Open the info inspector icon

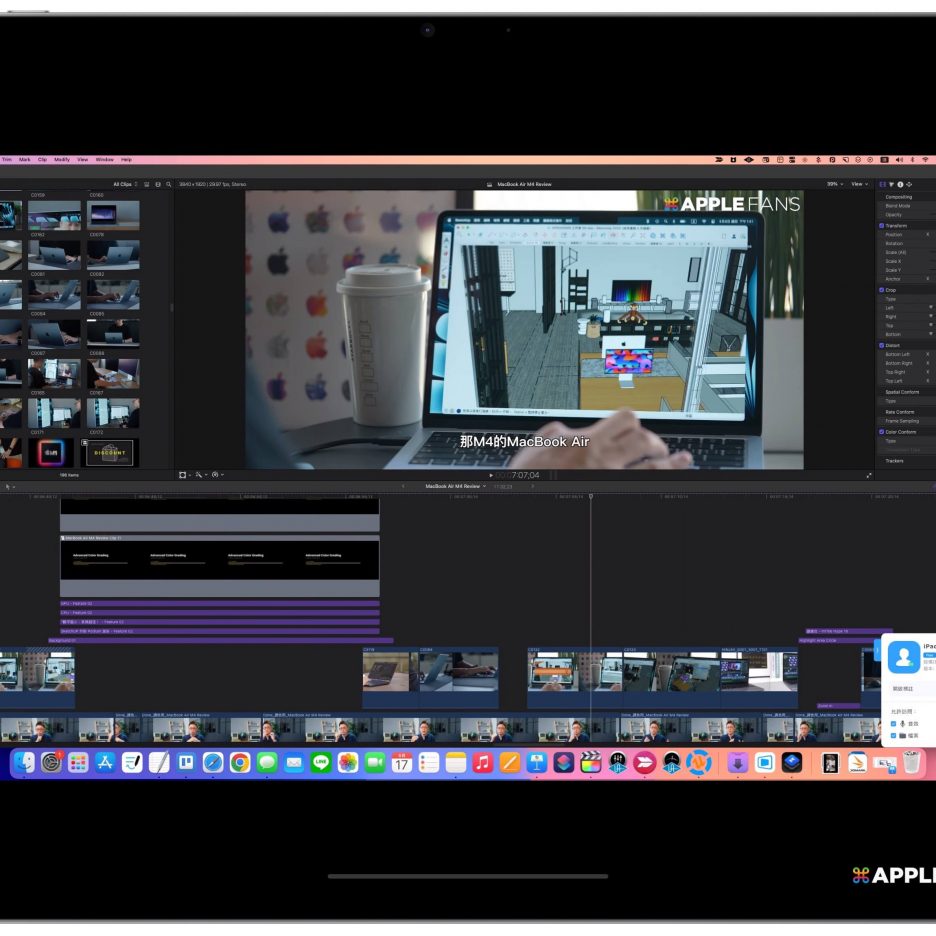(900, 184)
